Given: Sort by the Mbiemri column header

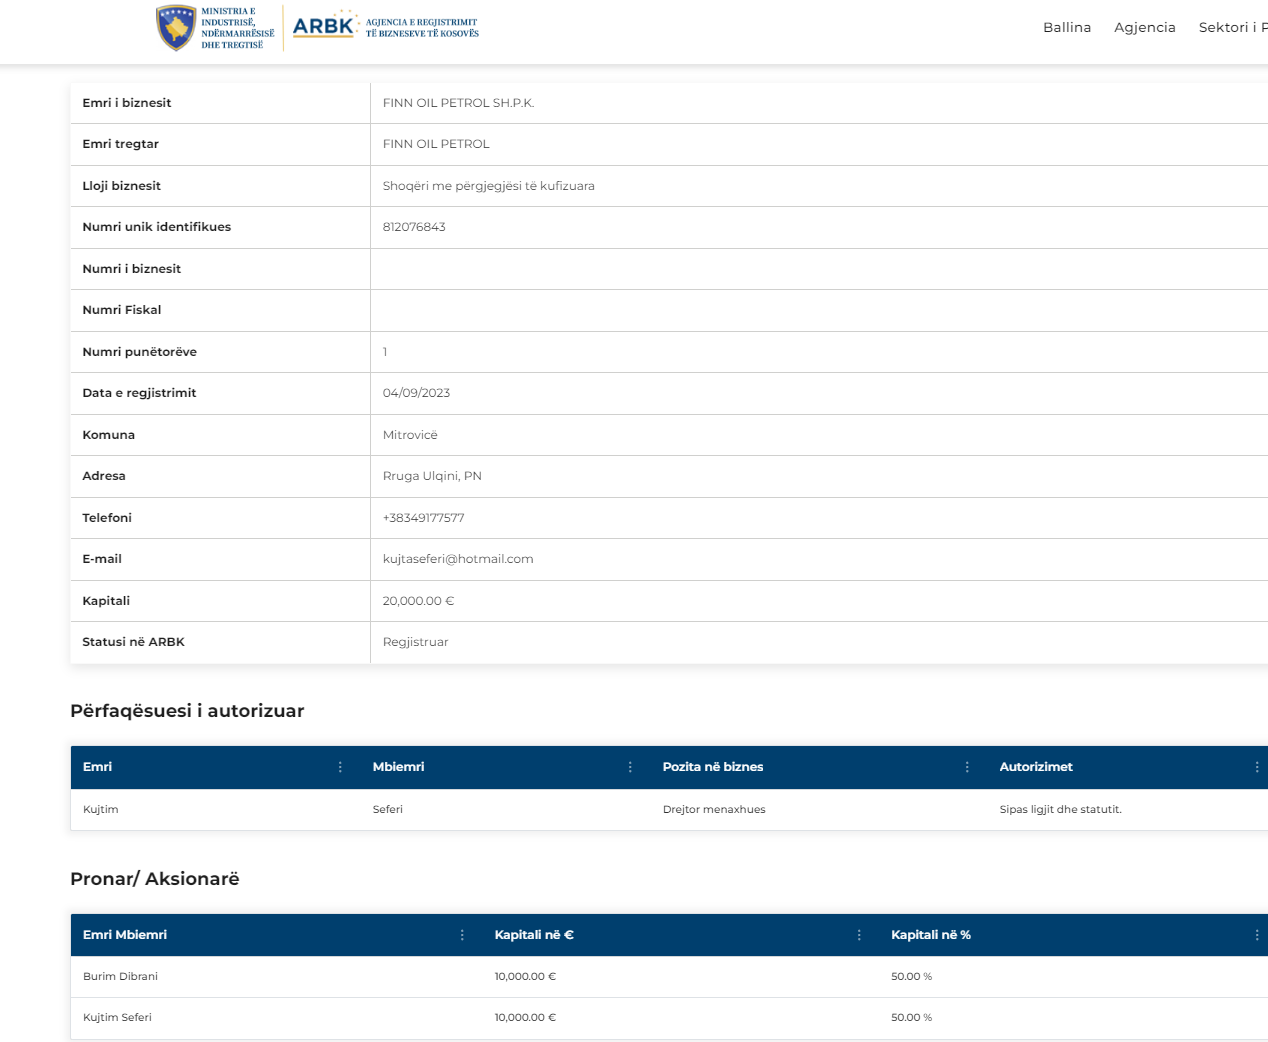Looking at the screenshot, I should tap(398, 767).
